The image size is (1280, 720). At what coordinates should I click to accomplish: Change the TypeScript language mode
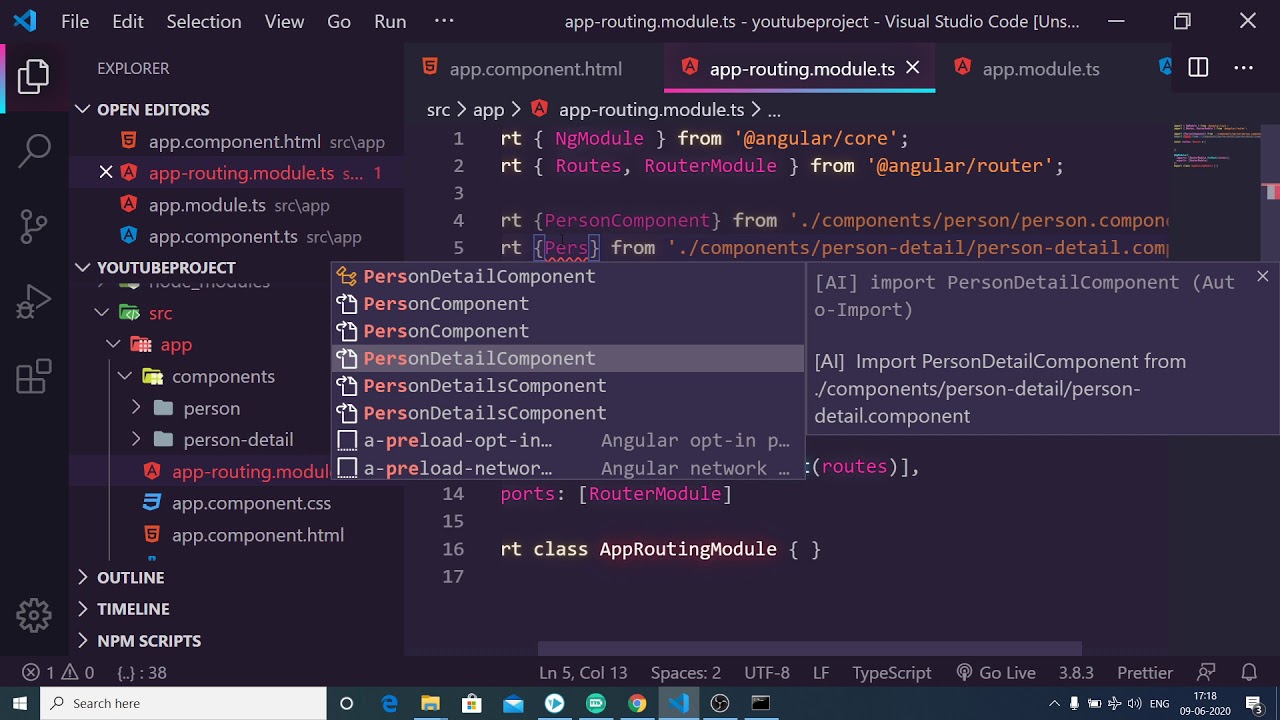click(x=891, y=673)
